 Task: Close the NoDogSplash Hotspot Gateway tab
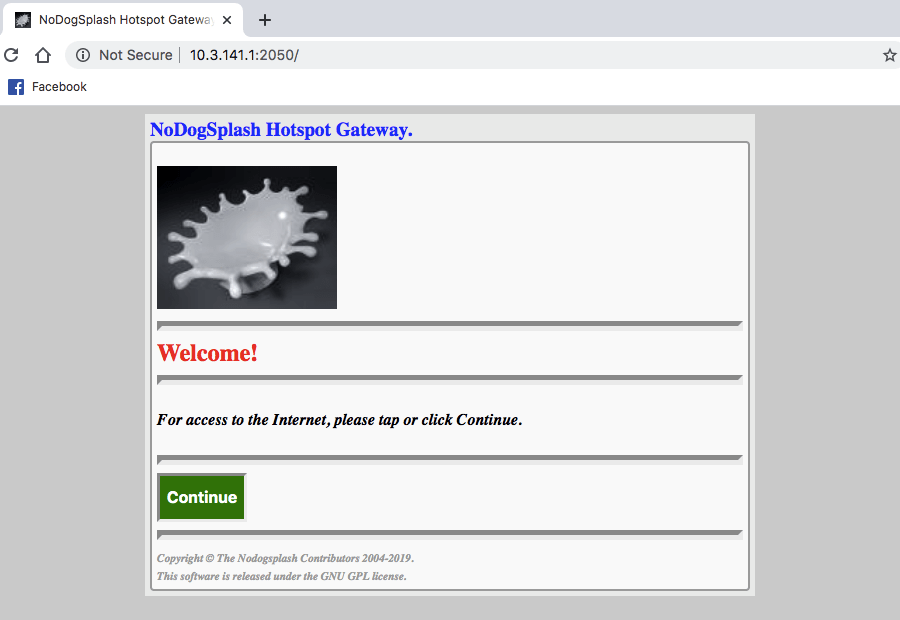point(225,18)
